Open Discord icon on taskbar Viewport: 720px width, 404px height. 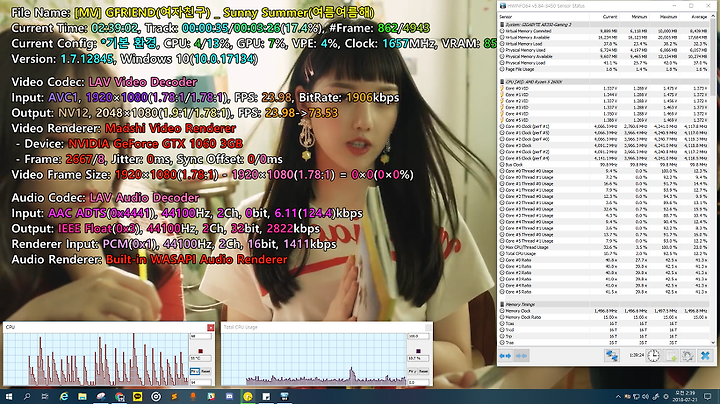230,396
